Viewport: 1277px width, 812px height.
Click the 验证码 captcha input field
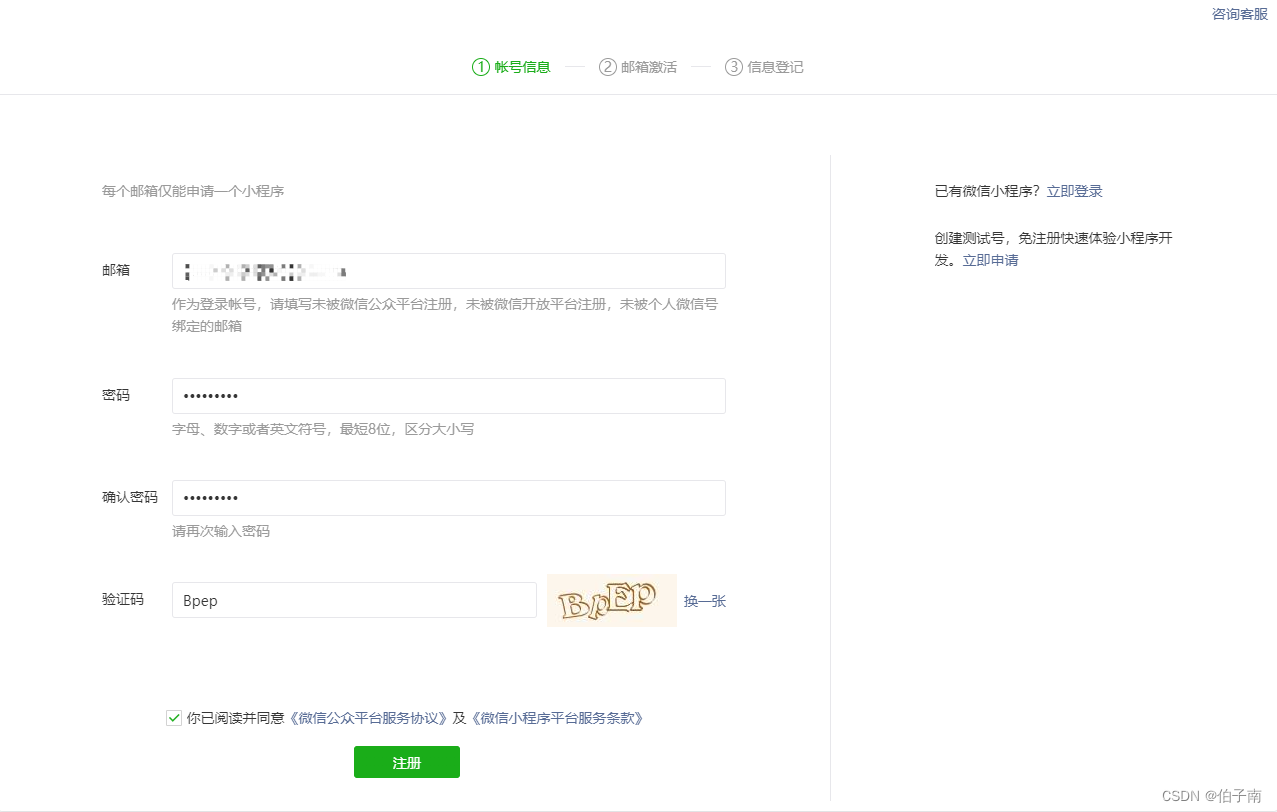click(353, 600)
